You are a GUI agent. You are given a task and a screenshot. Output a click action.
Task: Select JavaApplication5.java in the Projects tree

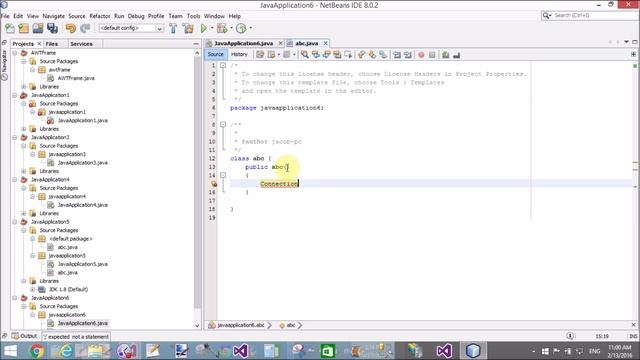coord(82,264)
